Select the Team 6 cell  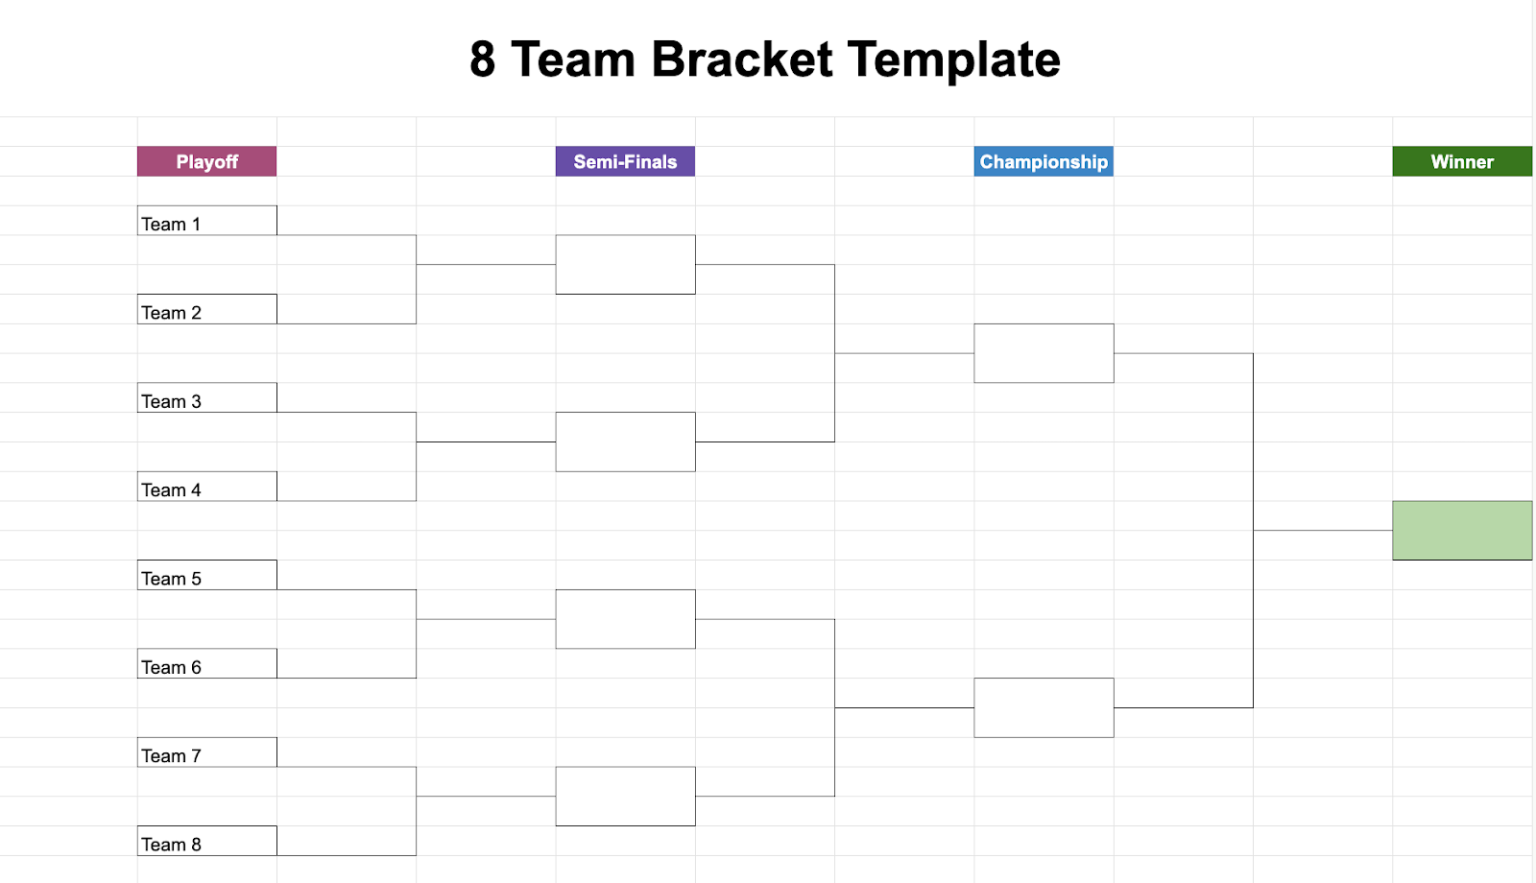point(207,664)
